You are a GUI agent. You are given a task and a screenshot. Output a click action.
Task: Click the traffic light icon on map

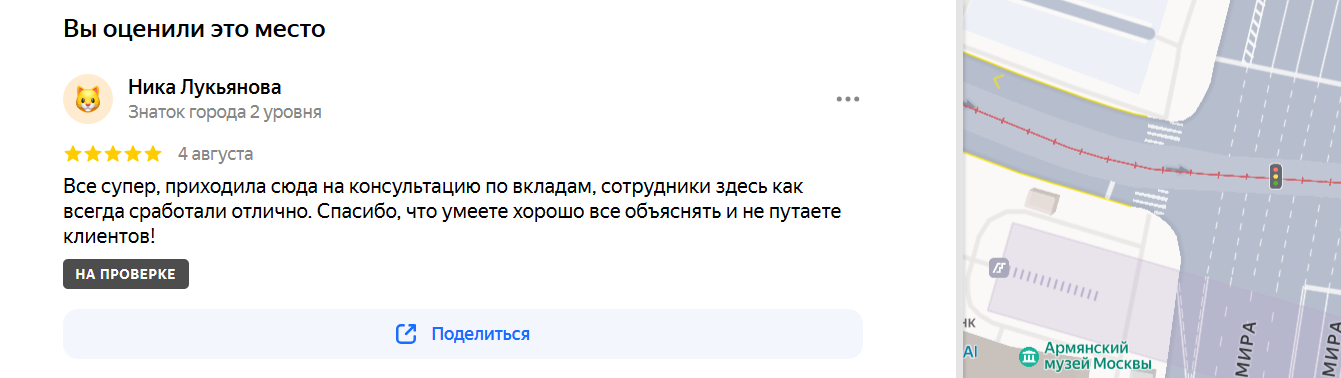point(1275,176)
